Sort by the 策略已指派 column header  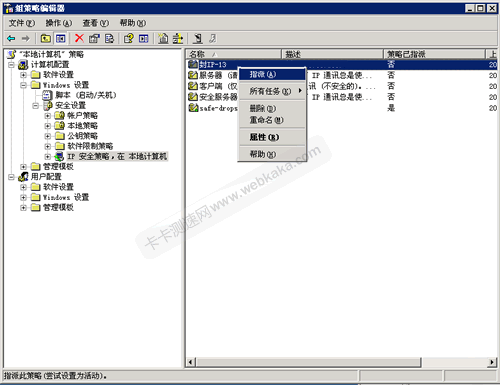click(x=434, y=54)
